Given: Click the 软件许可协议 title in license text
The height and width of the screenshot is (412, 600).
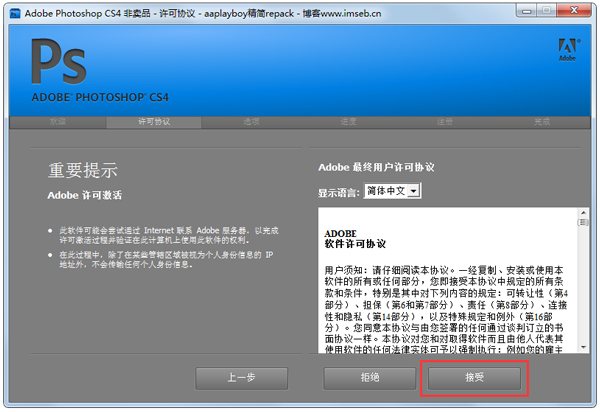Looking at the screenshot, I should coord(355,244).
